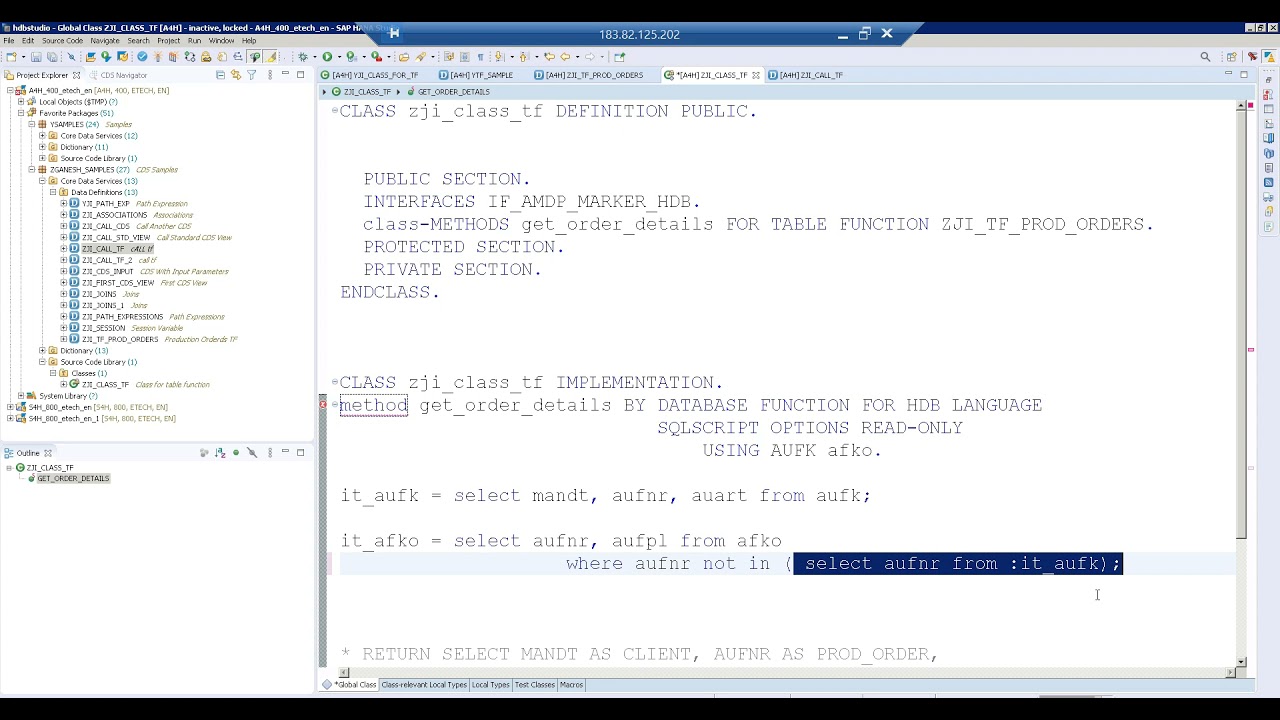Click the Debug bug icon

coord(303,57)
